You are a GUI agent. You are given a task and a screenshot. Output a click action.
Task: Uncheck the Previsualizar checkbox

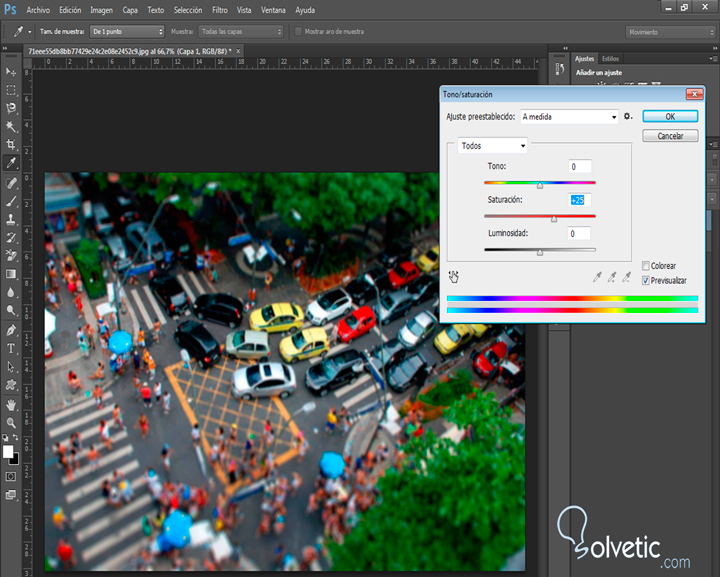click(x=646, y=280)
